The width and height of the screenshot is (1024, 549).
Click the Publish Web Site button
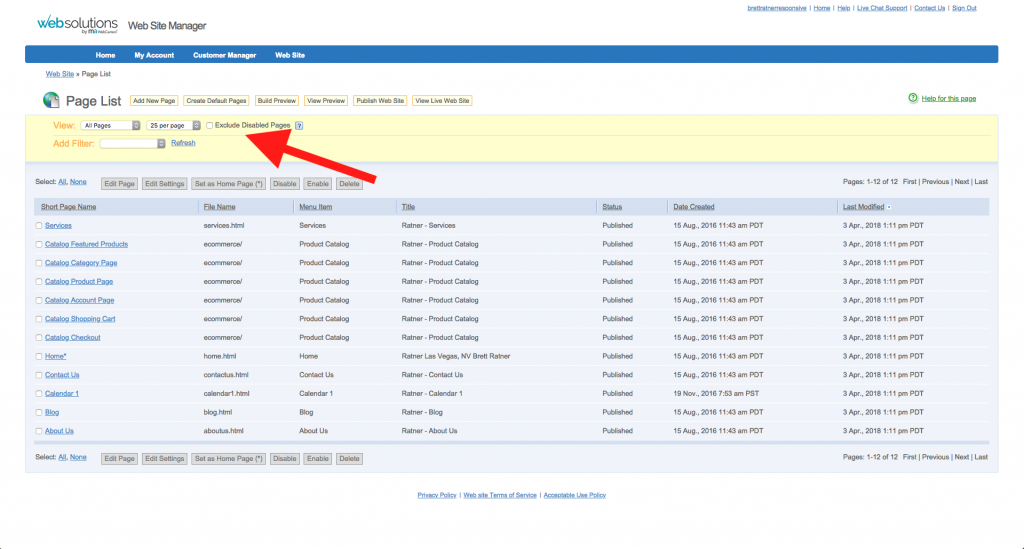pyautogui.click(x=380, y=101)
